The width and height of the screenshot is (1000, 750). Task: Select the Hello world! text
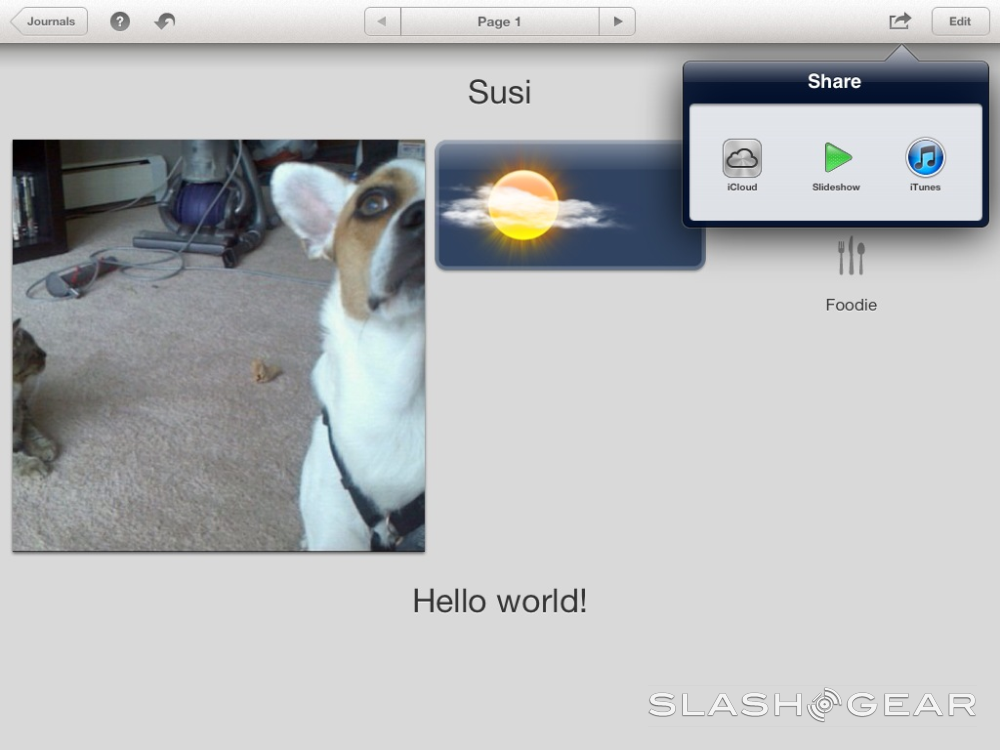[x=499, y=601]
